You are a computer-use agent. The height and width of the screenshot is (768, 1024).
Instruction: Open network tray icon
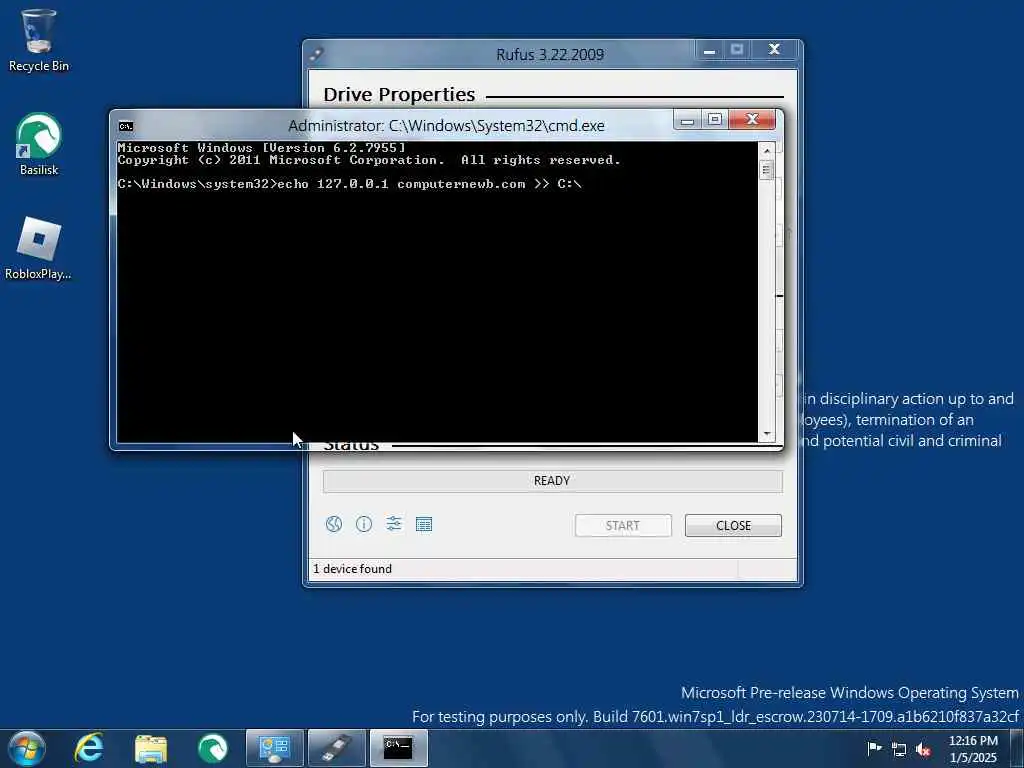click(x=899, y=750)
